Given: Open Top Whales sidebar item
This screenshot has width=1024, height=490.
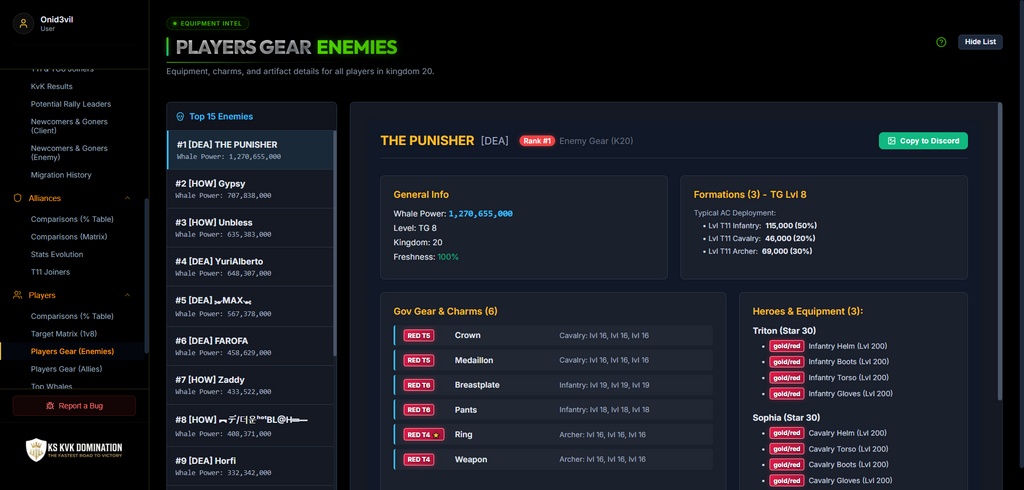Looking at the screenshot, I should point(52,387).
